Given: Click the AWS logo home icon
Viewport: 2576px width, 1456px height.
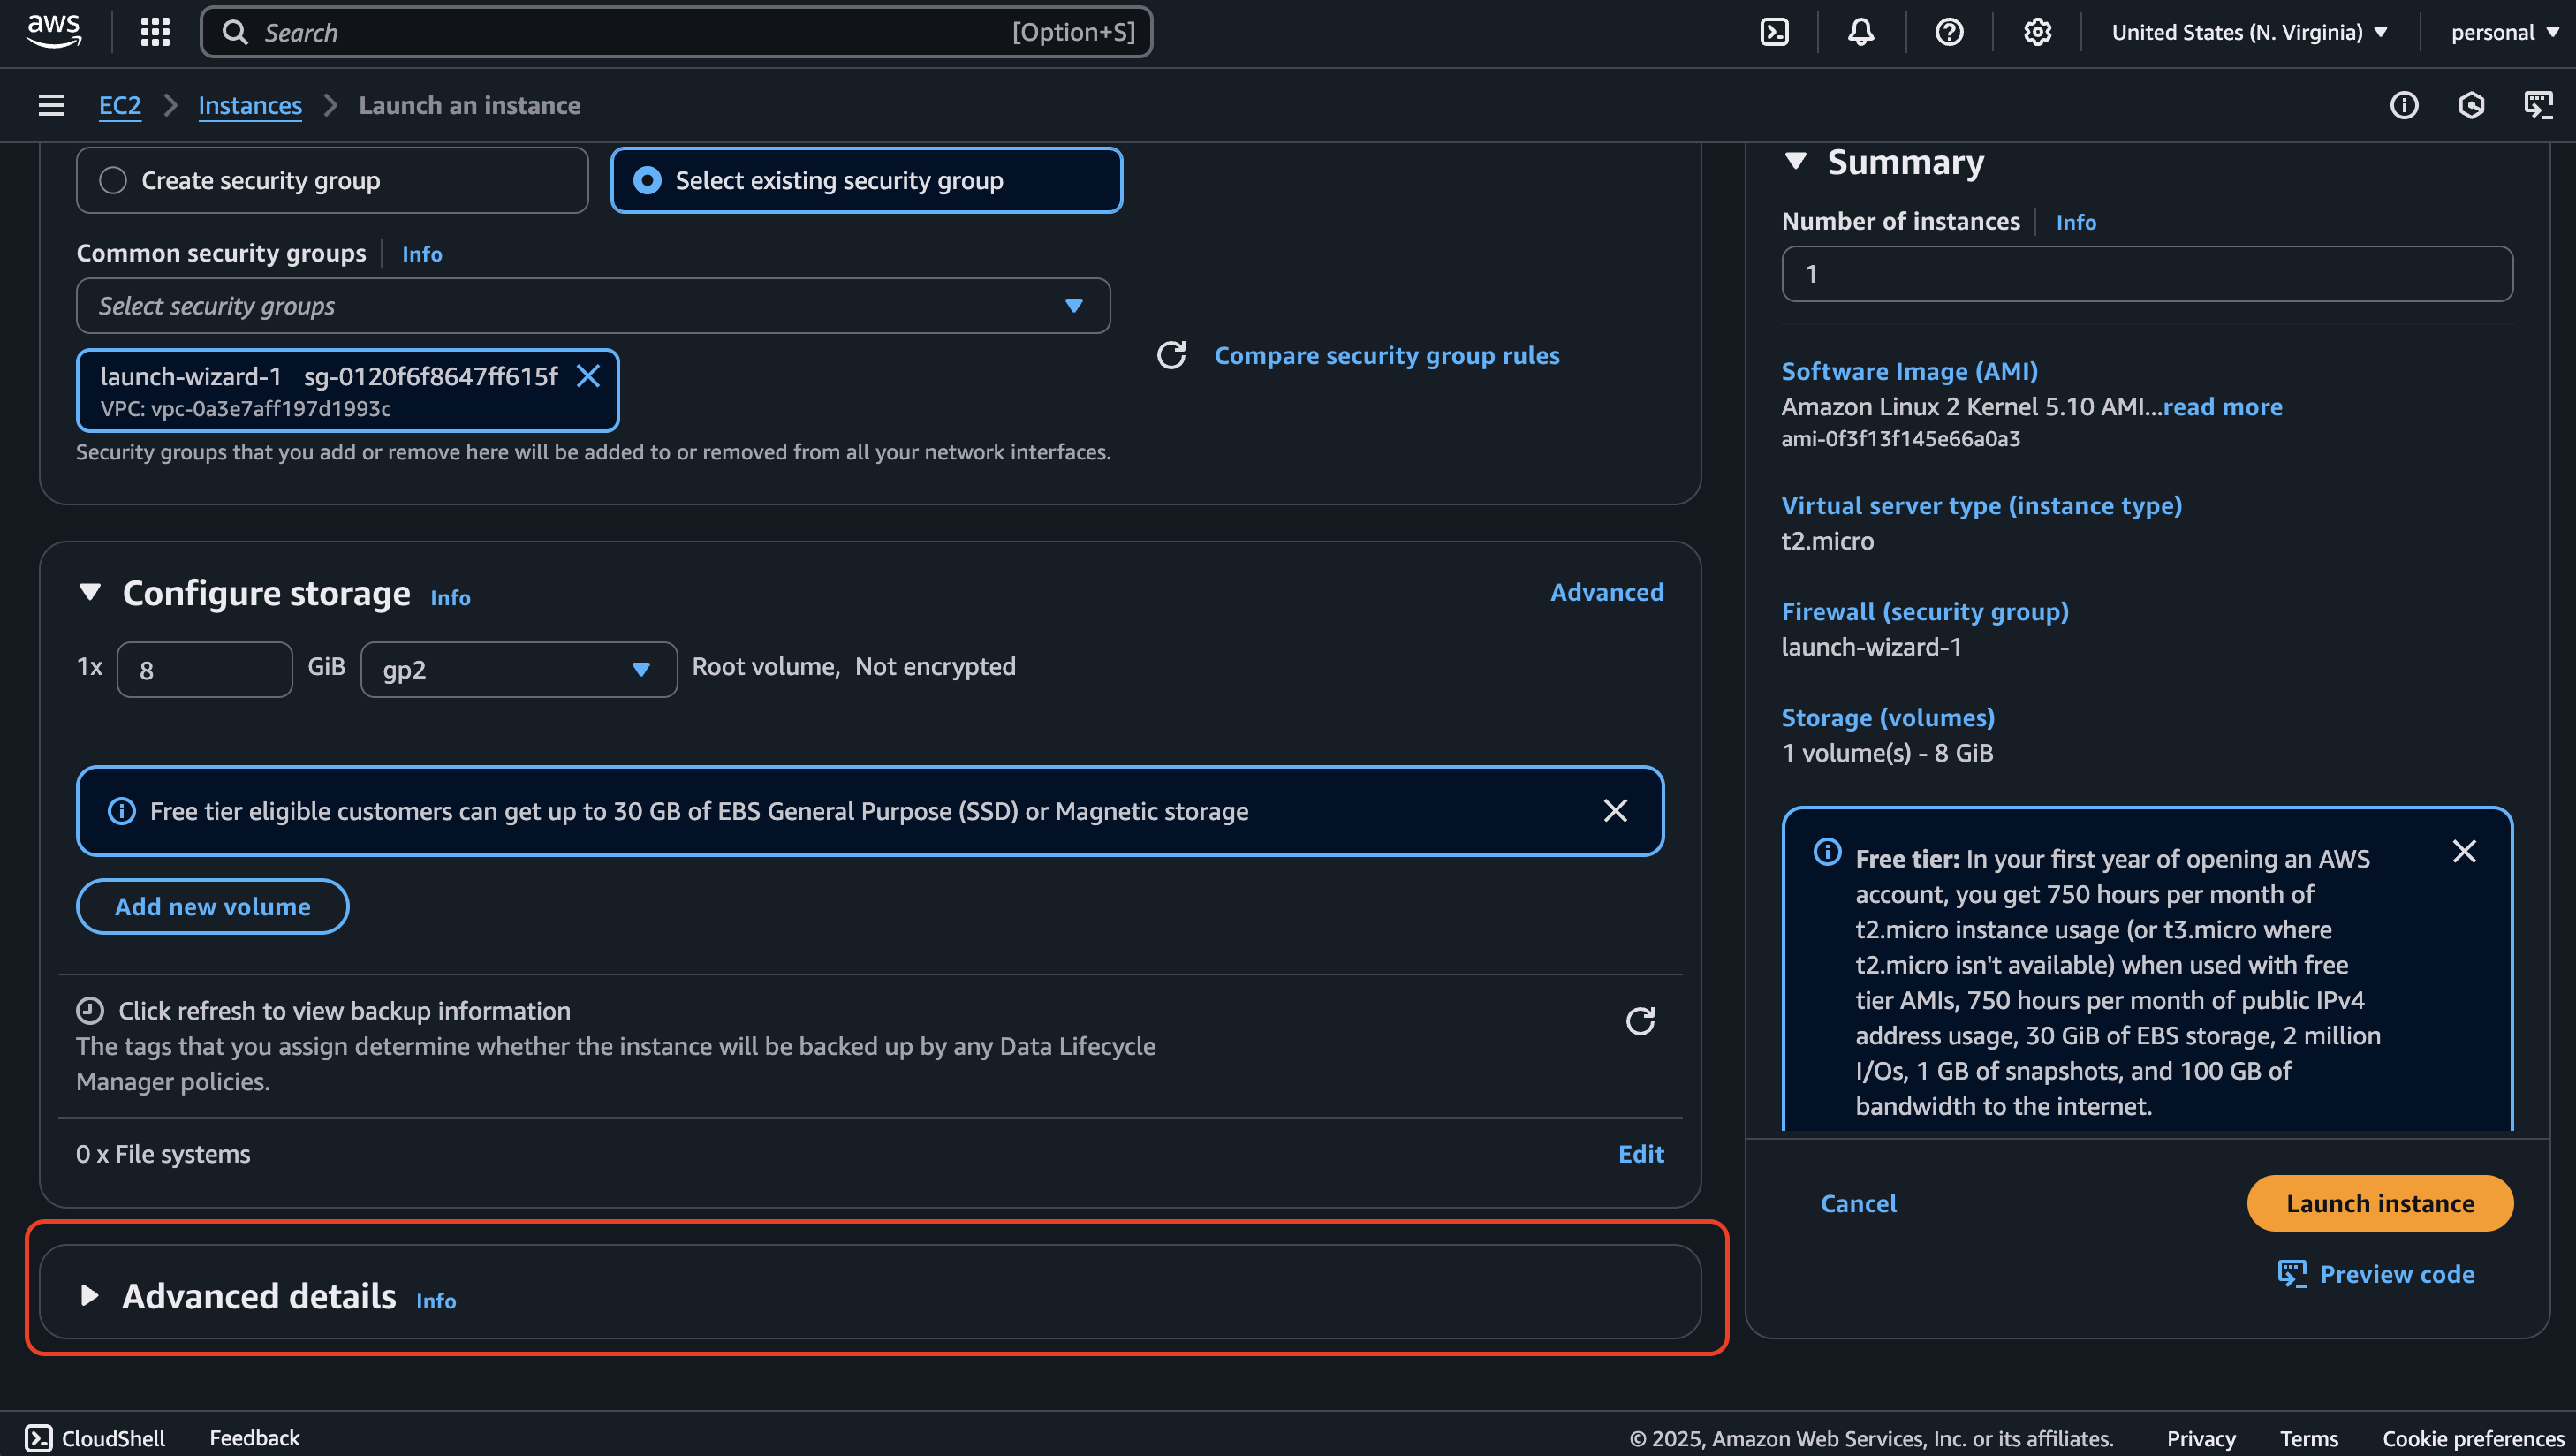Looking at the screenshot, I should [54, 32].
